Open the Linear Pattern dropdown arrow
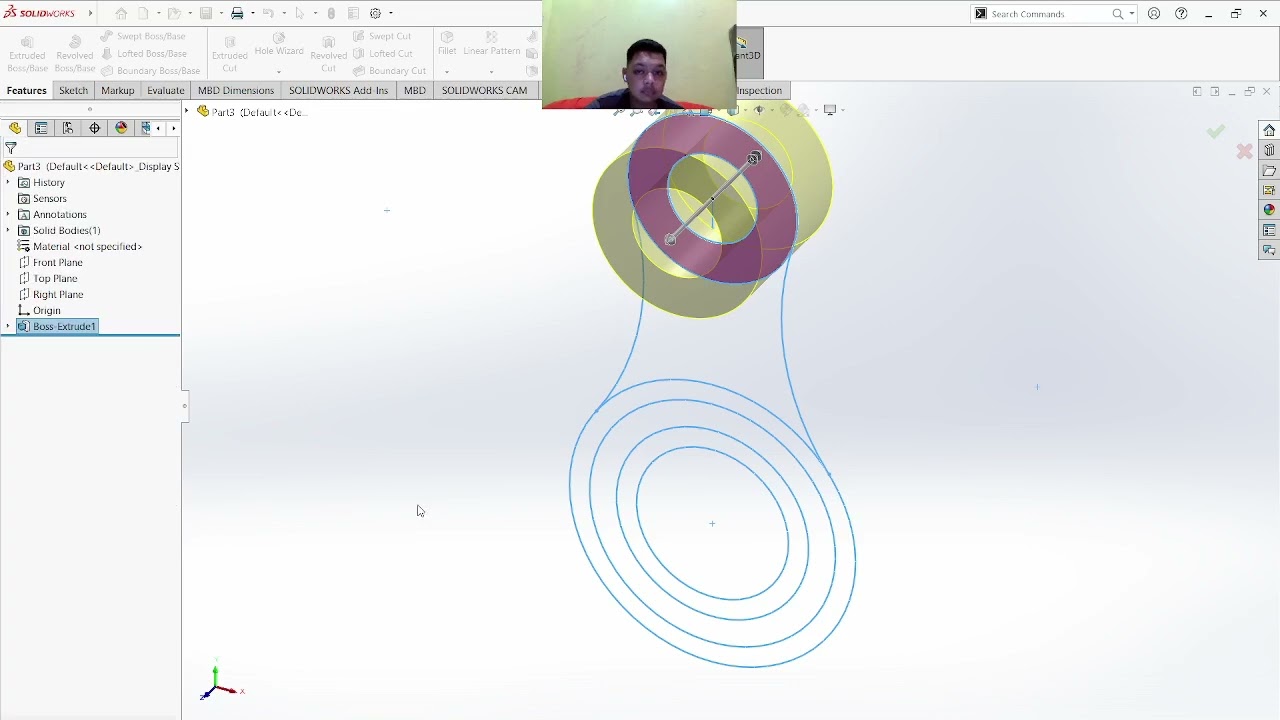1280x720 pixels. pyautogui.click(x=491, y=71)
